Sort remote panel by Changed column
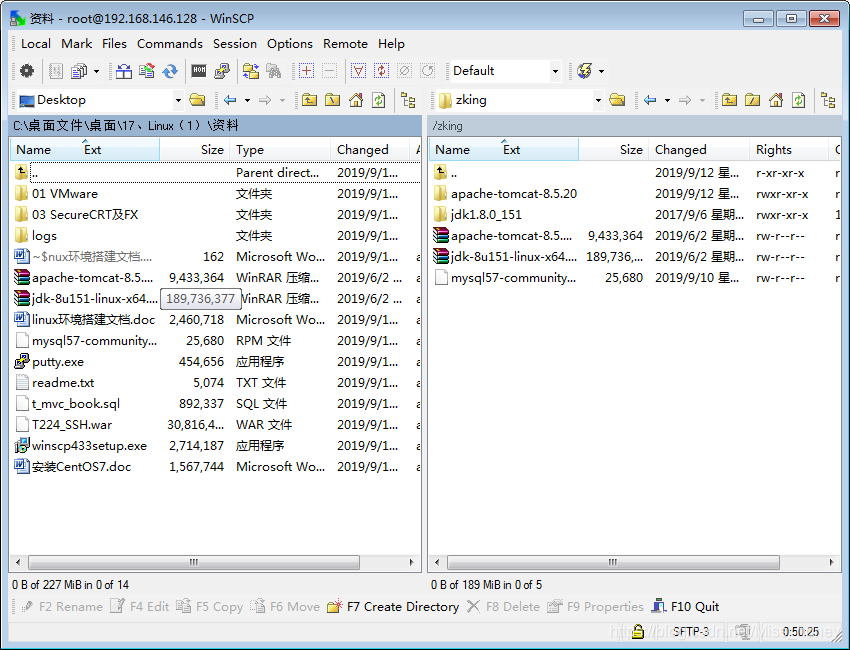Screen dimensions: 850x650 699,150
